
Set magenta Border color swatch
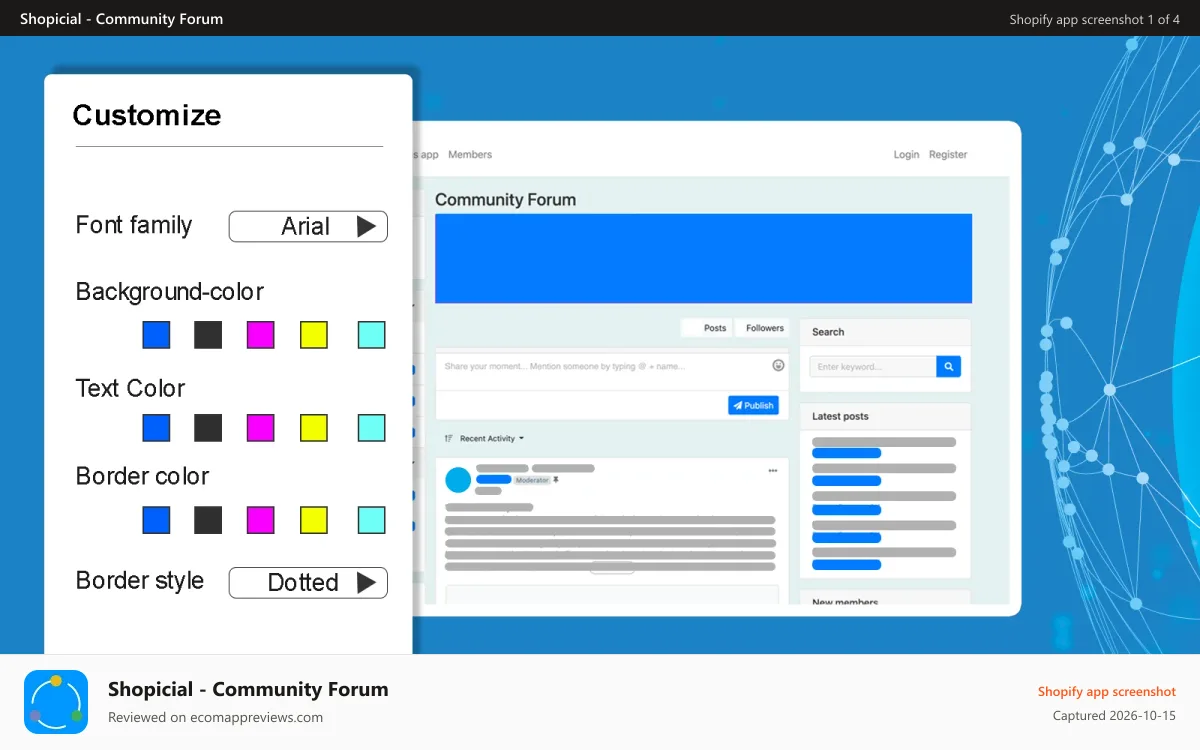(261, 520)
